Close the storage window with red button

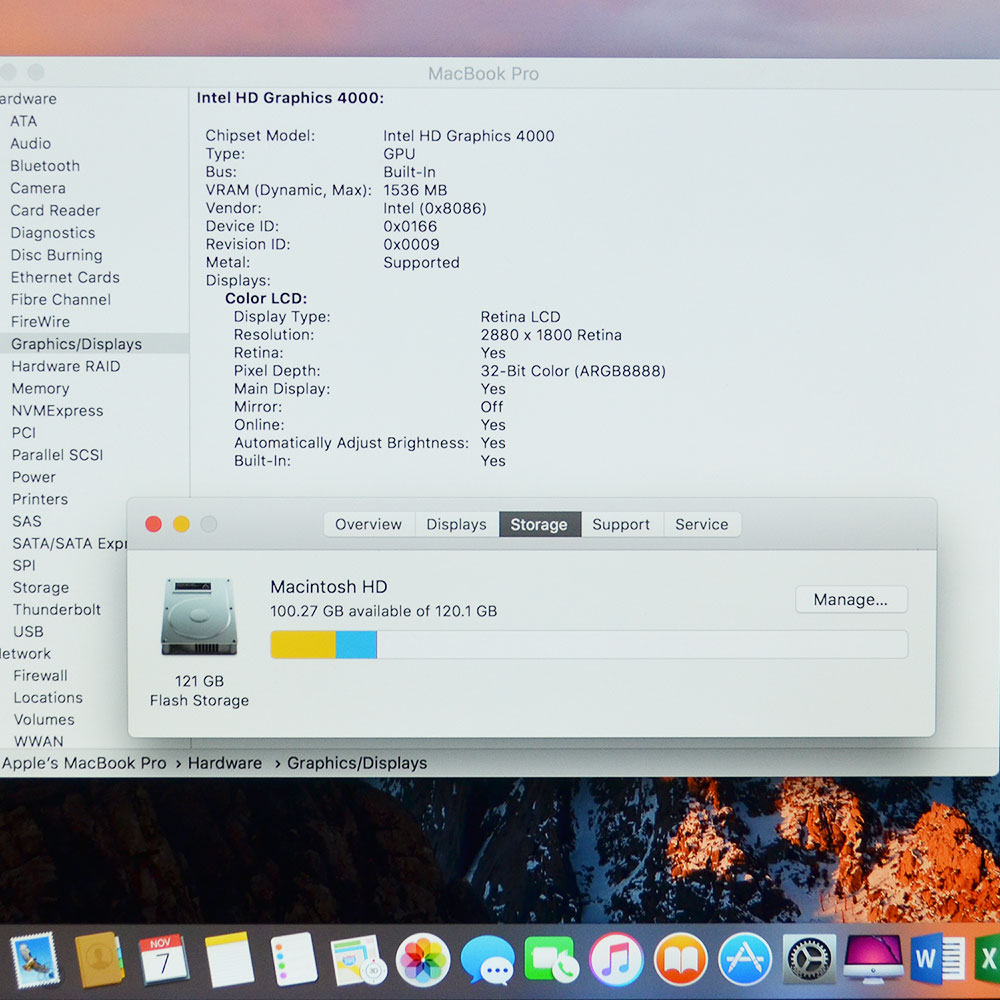[x=153, y=524]
